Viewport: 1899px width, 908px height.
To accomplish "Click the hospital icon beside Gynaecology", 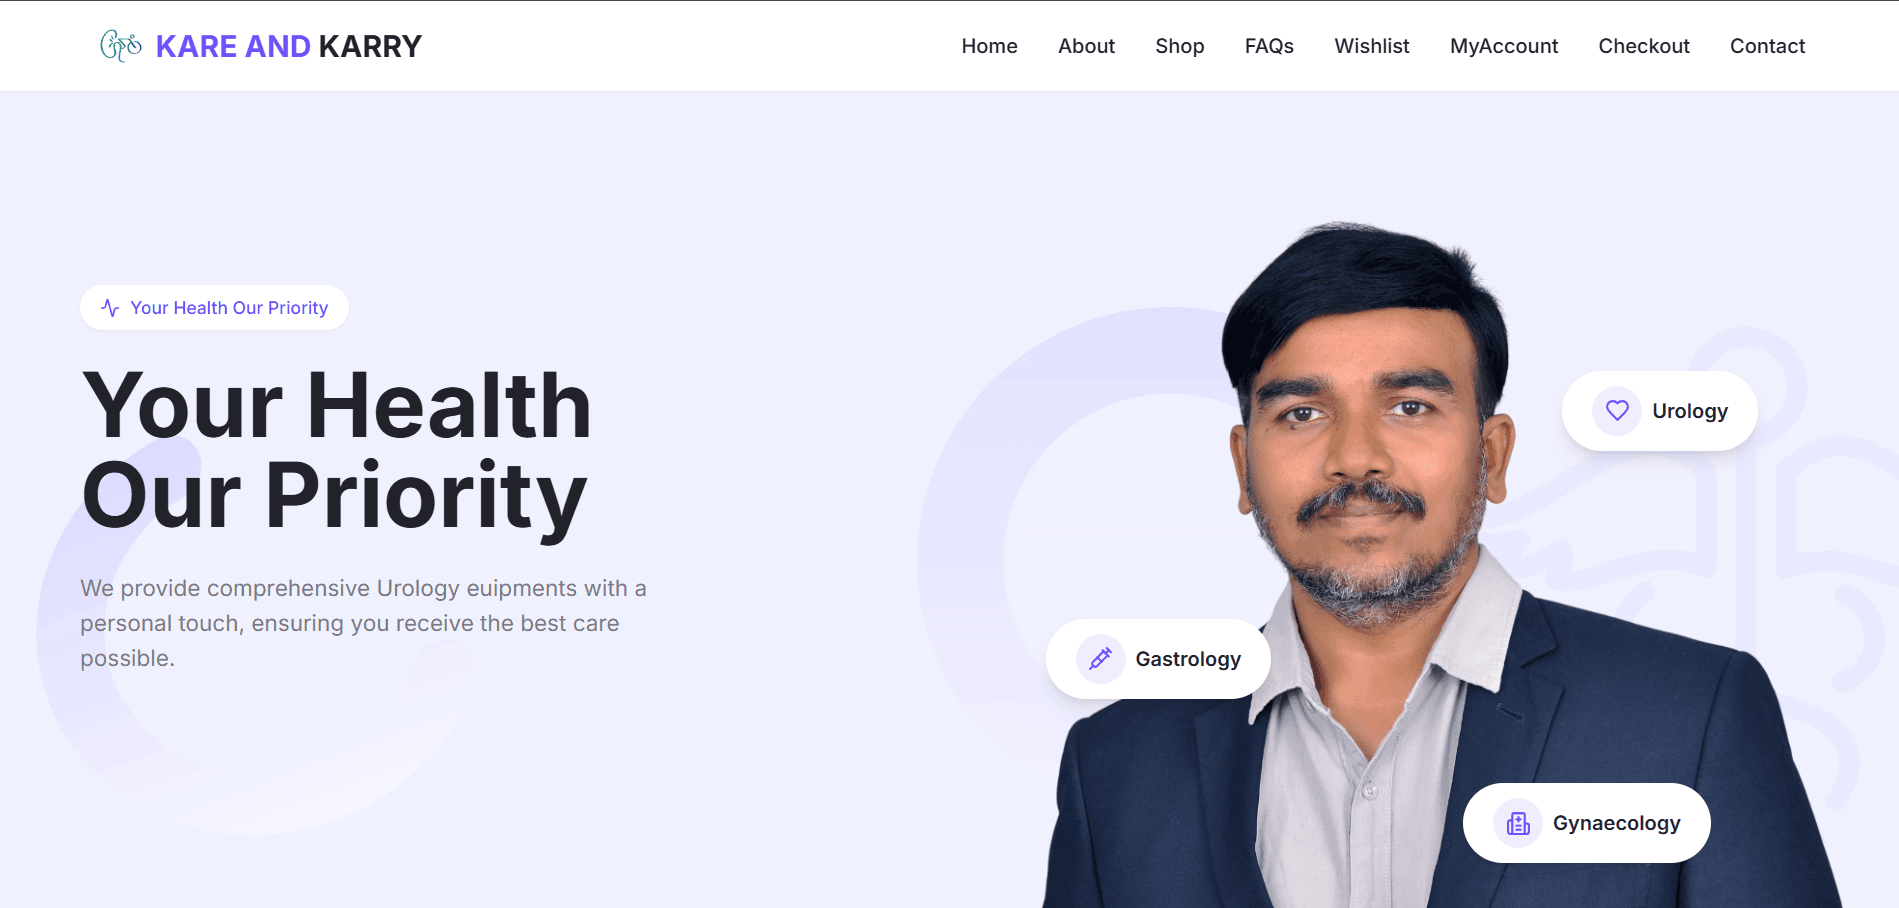I will [x=1518, y=823].
